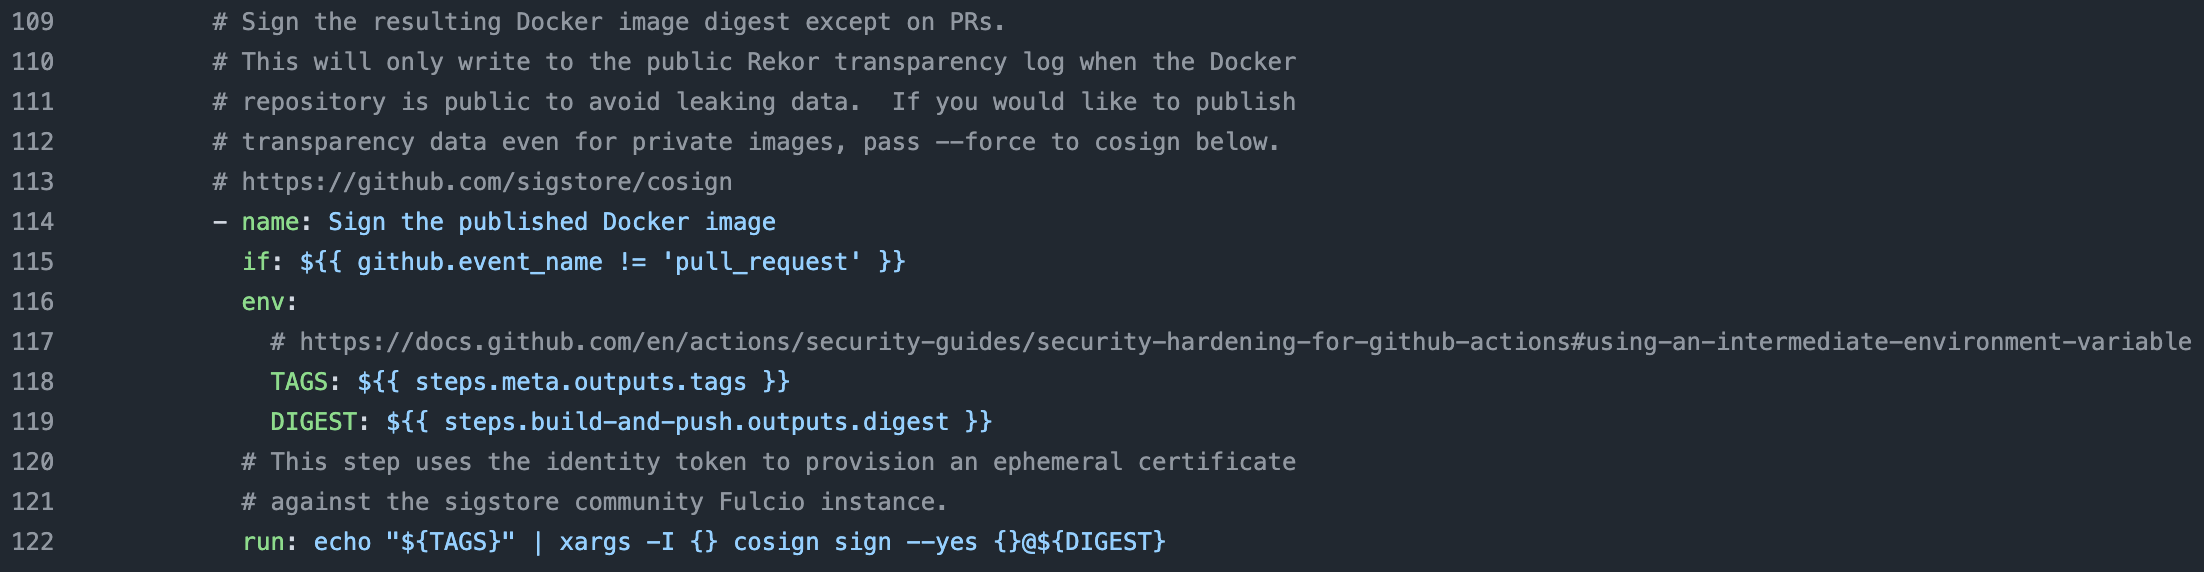Click 'Sign the published Docker image' text
The image size is (2204, 572).
[x=552, y=222]
